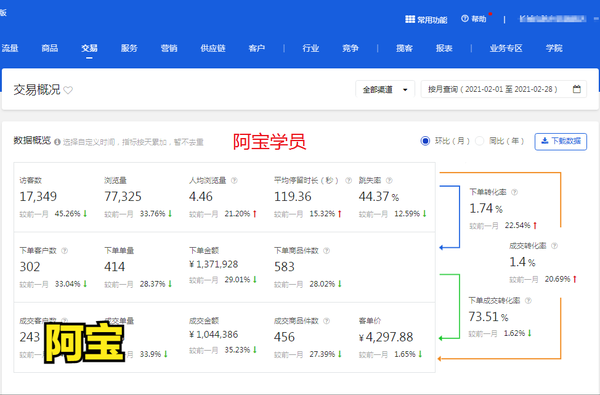
Task: Click help icon next to 下单成交转化率
Action: [528, 301]
